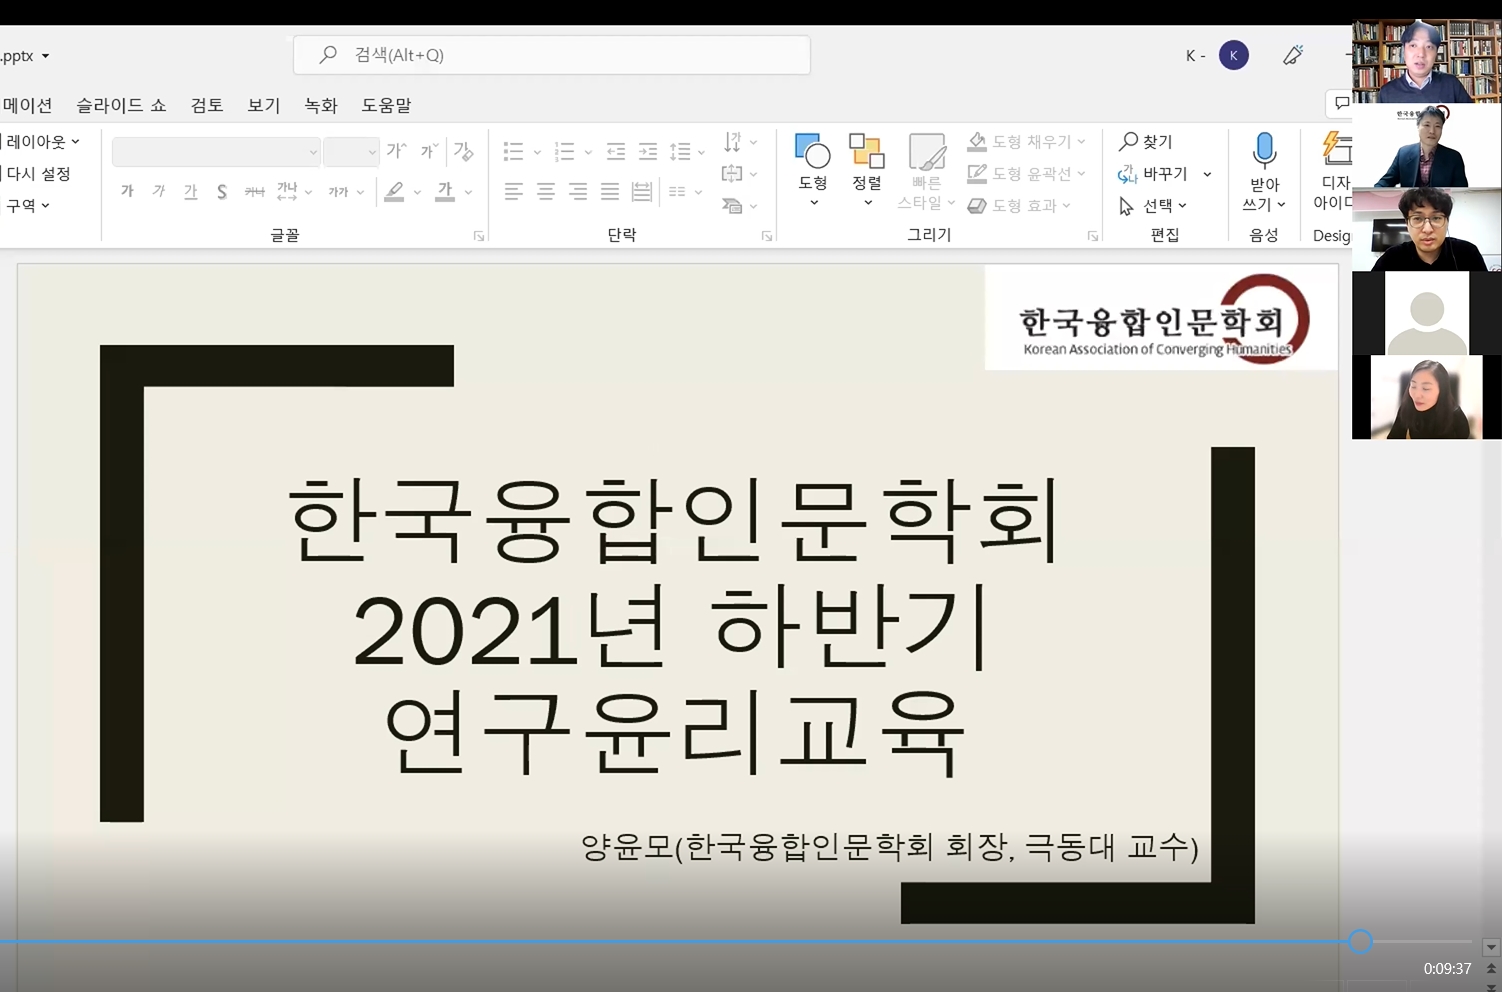Click the text highlight color pen
1502x992 pixels.
[395, 191]
